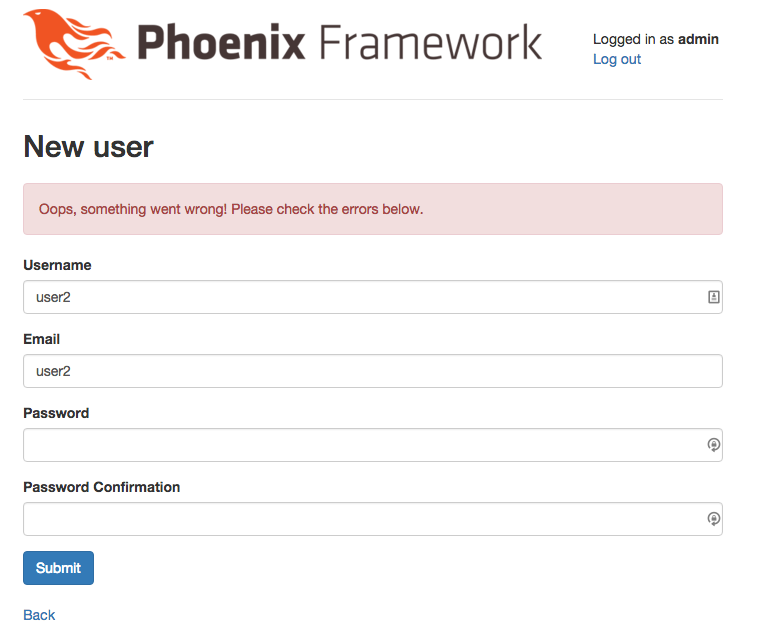The height and width of the screenshot is (633, 773).
Task: Click the key icon in the Password field
Action: (714, 445)
